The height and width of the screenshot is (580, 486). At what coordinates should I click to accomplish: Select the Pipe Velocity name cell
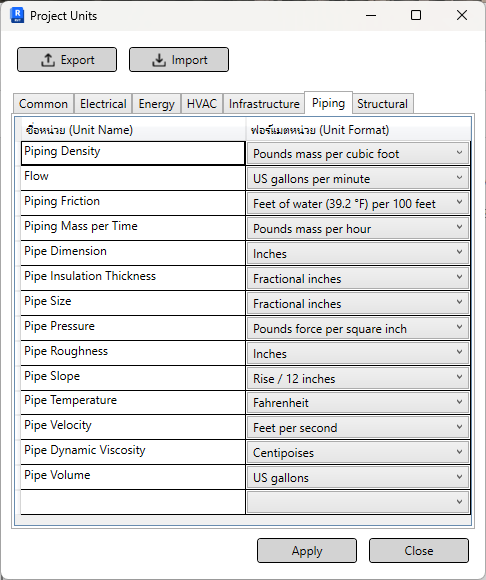[x=133, y=427]
